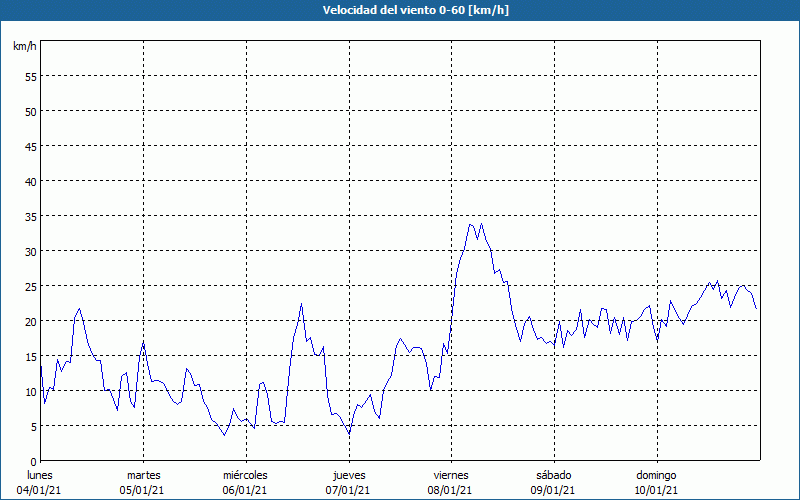800x500 pixels.
Task: Click the highest wind peak on viernes
Action: 481,223
